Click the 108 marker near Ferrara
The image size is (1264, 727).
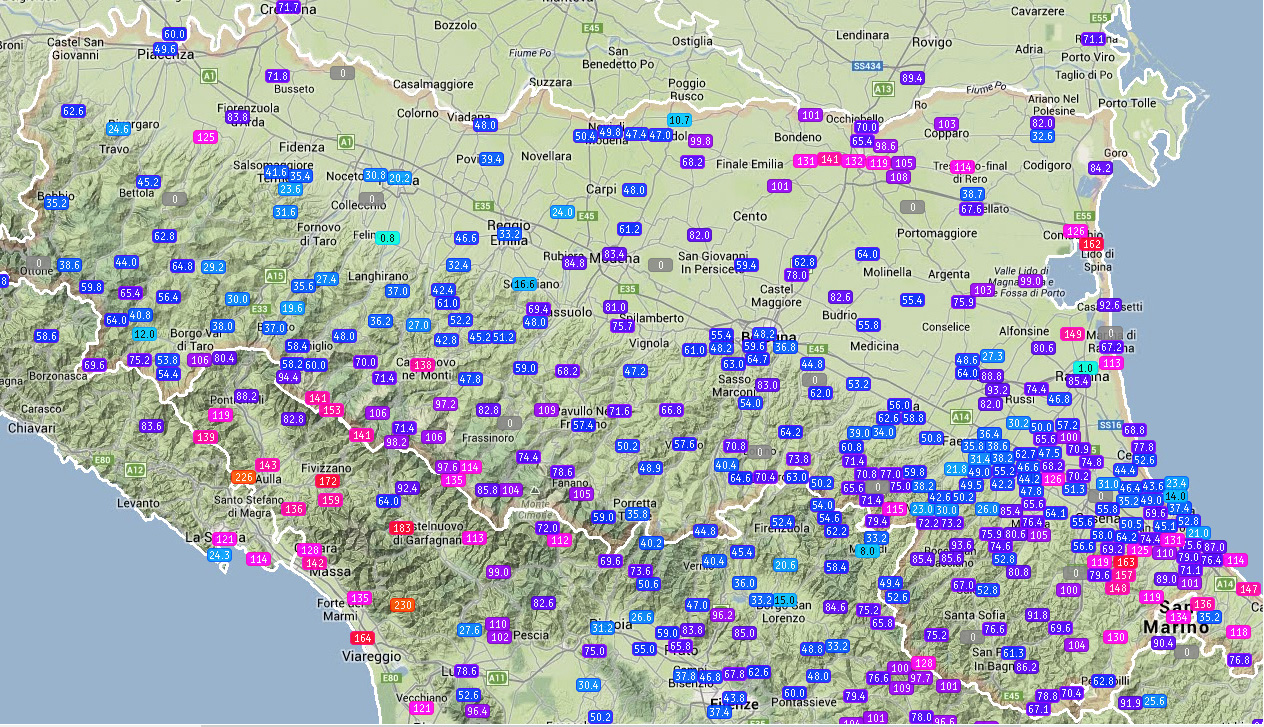(899, 177)
